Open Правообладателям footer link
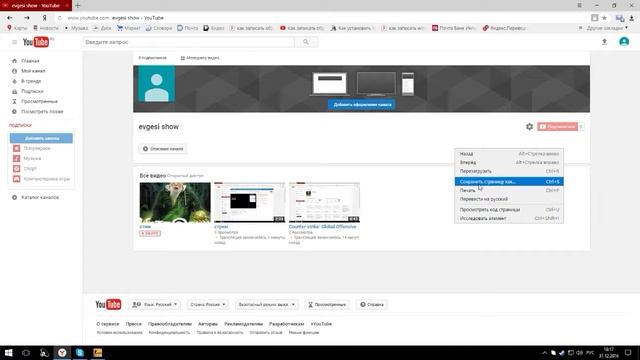 [170, 324]
